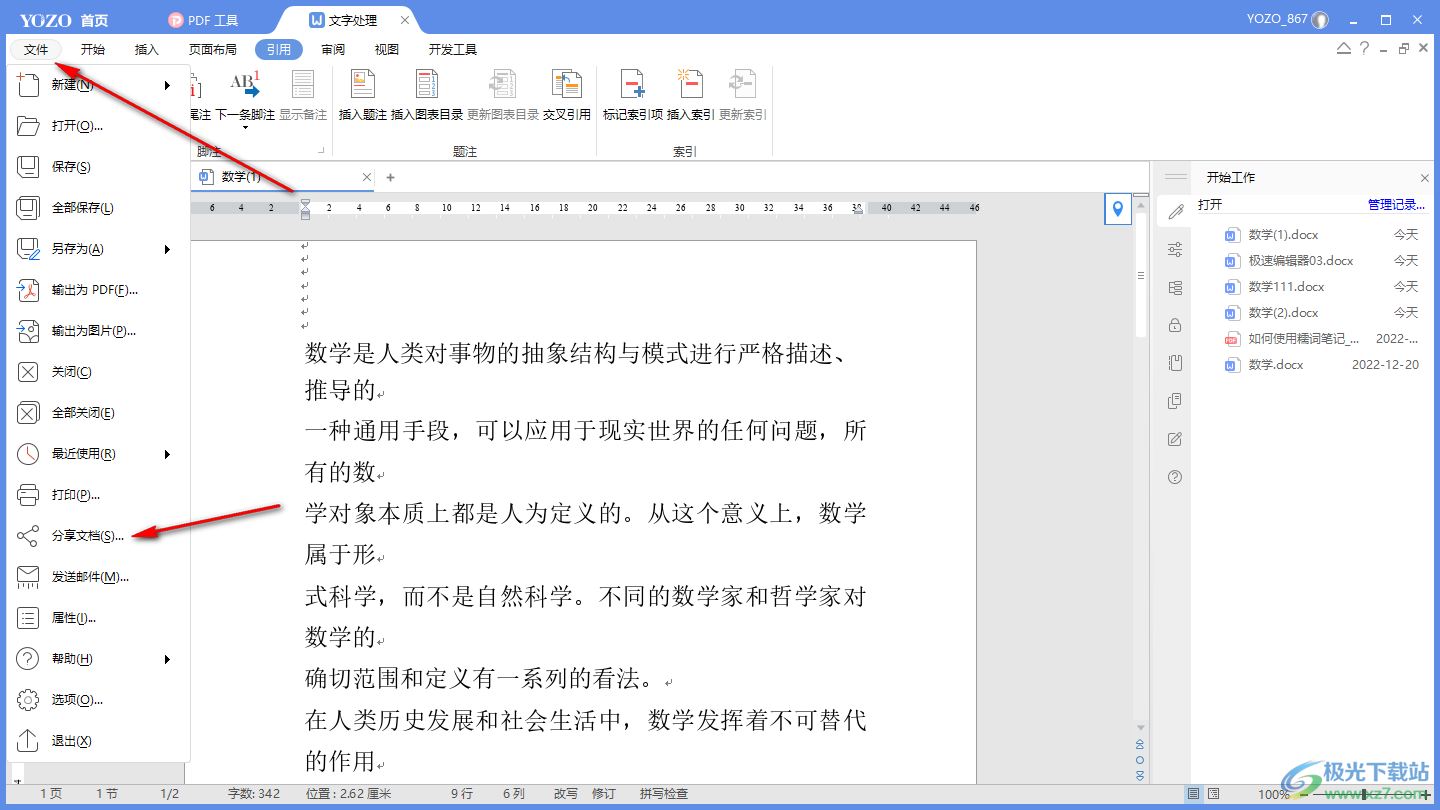The width and height of the screenshot is (1440, 810).
Task: Switch to the 视图 ribbon tab
Action: coord(387,49)
